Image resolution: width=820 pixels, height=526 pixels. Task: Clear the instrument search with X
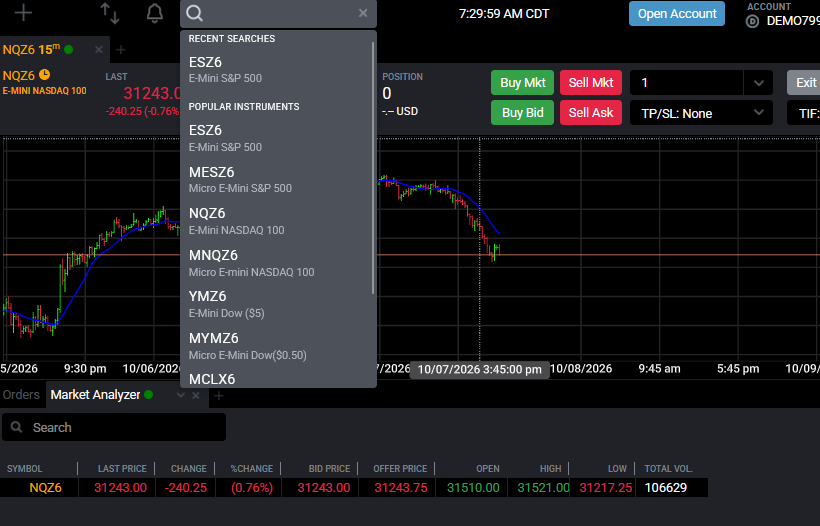click(363, 13)
